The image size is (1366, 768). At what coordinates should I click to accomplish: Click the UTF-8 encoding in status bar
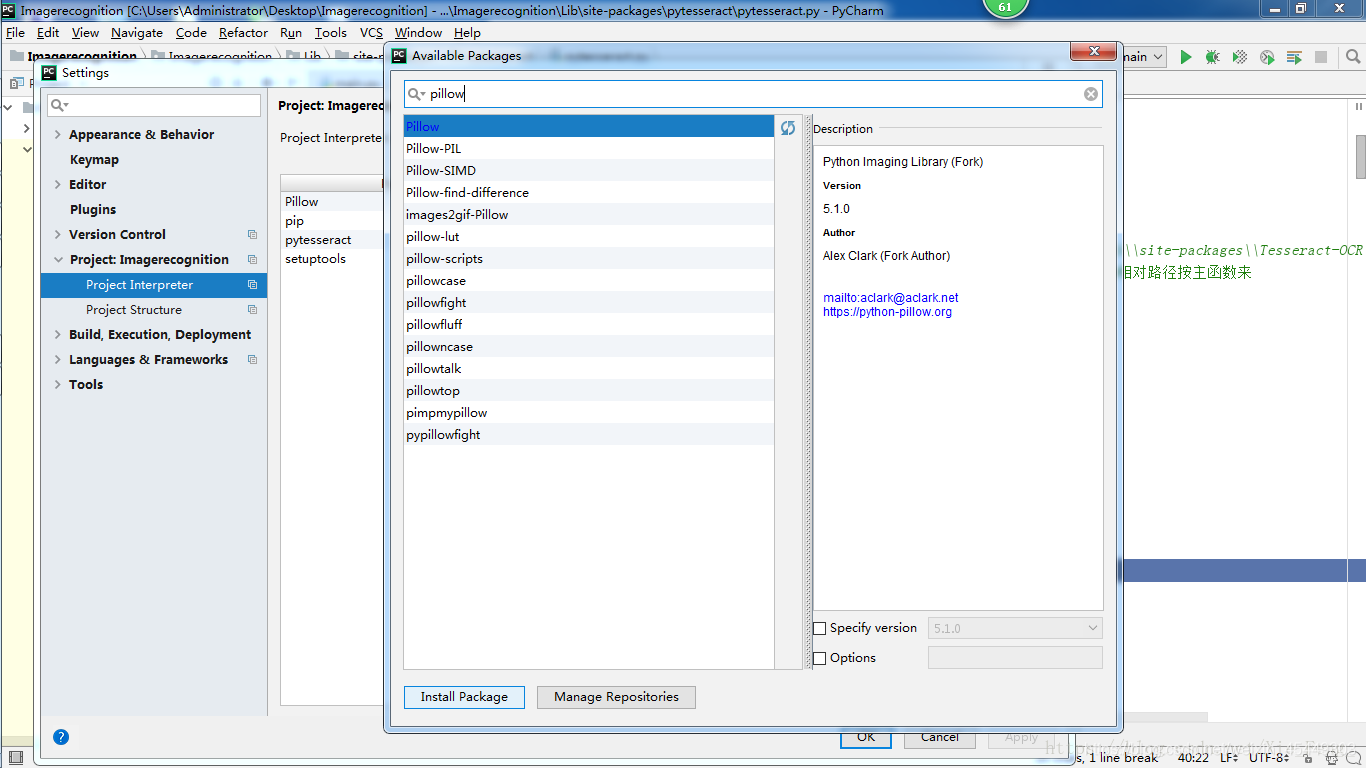coord(1271,758)
